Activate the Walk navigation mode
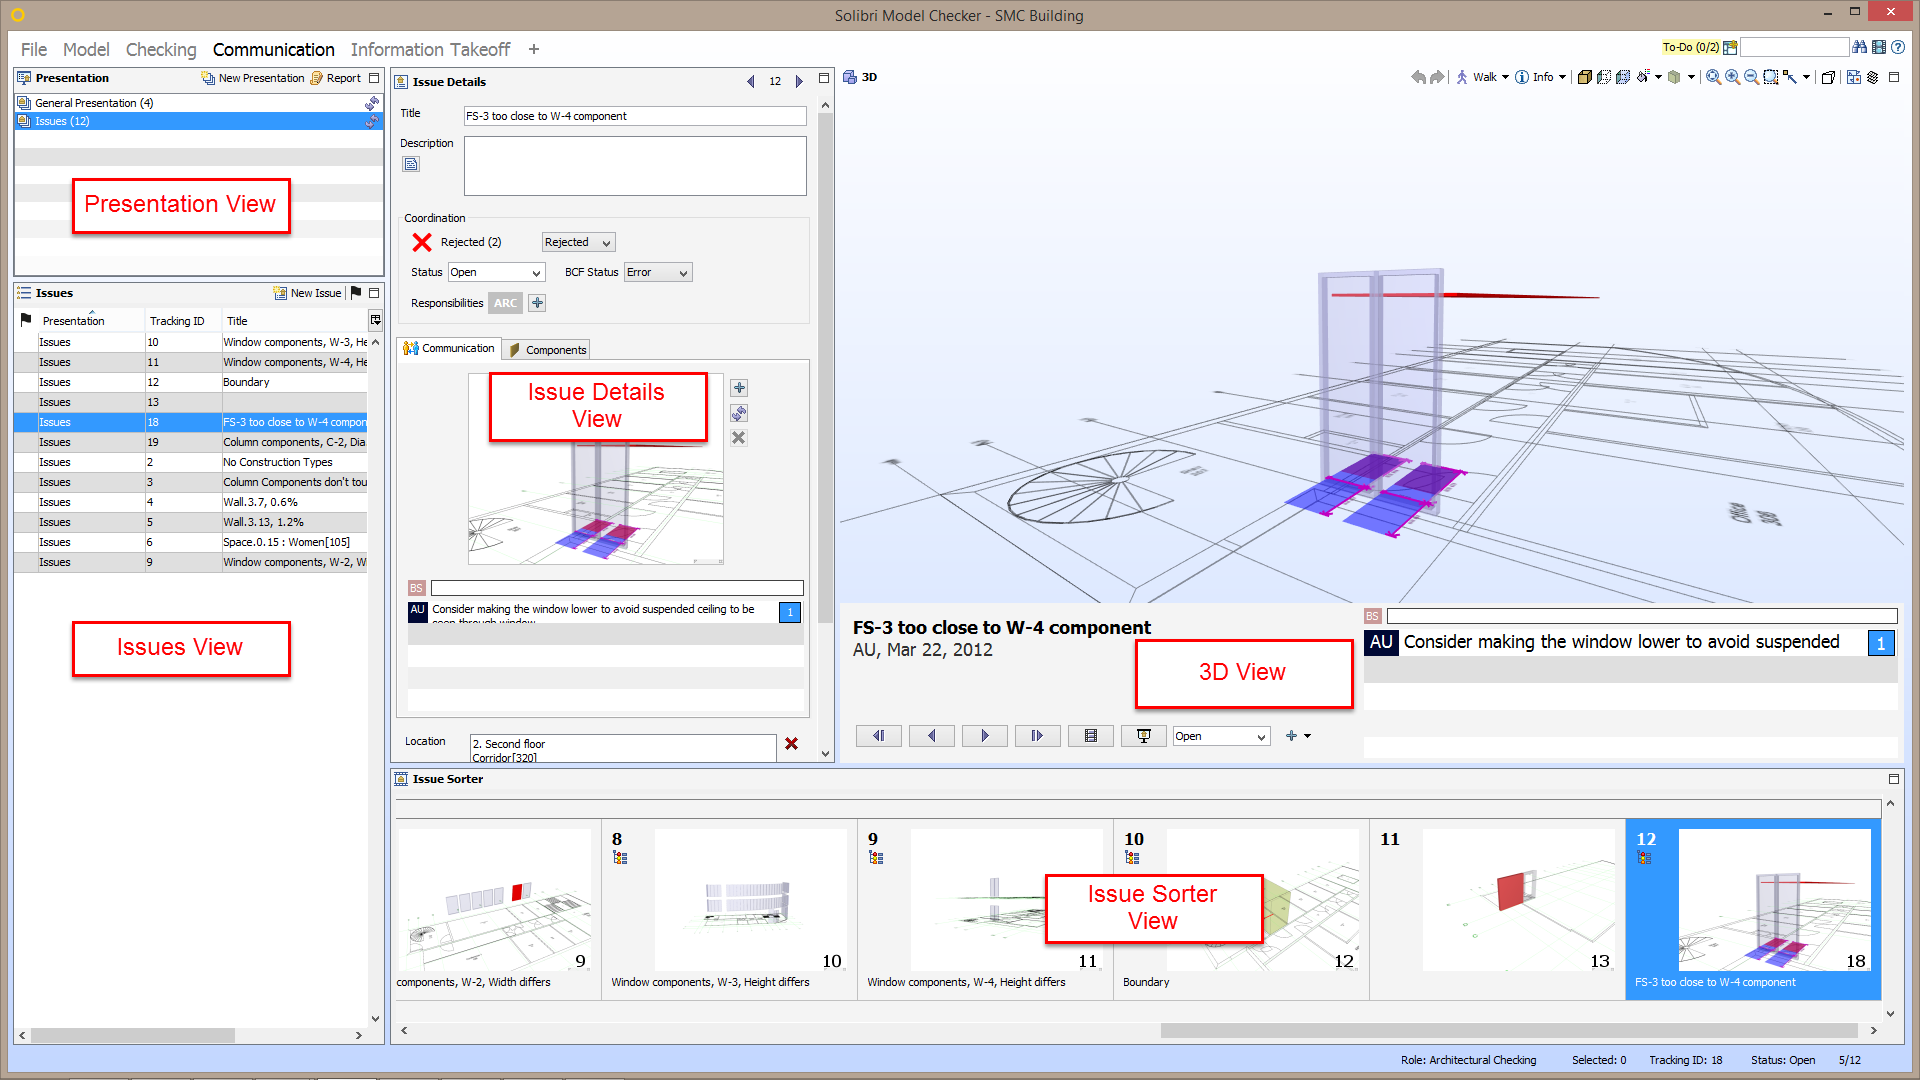Screen dimensions: 1920x1080 [x=1477, y=77]
